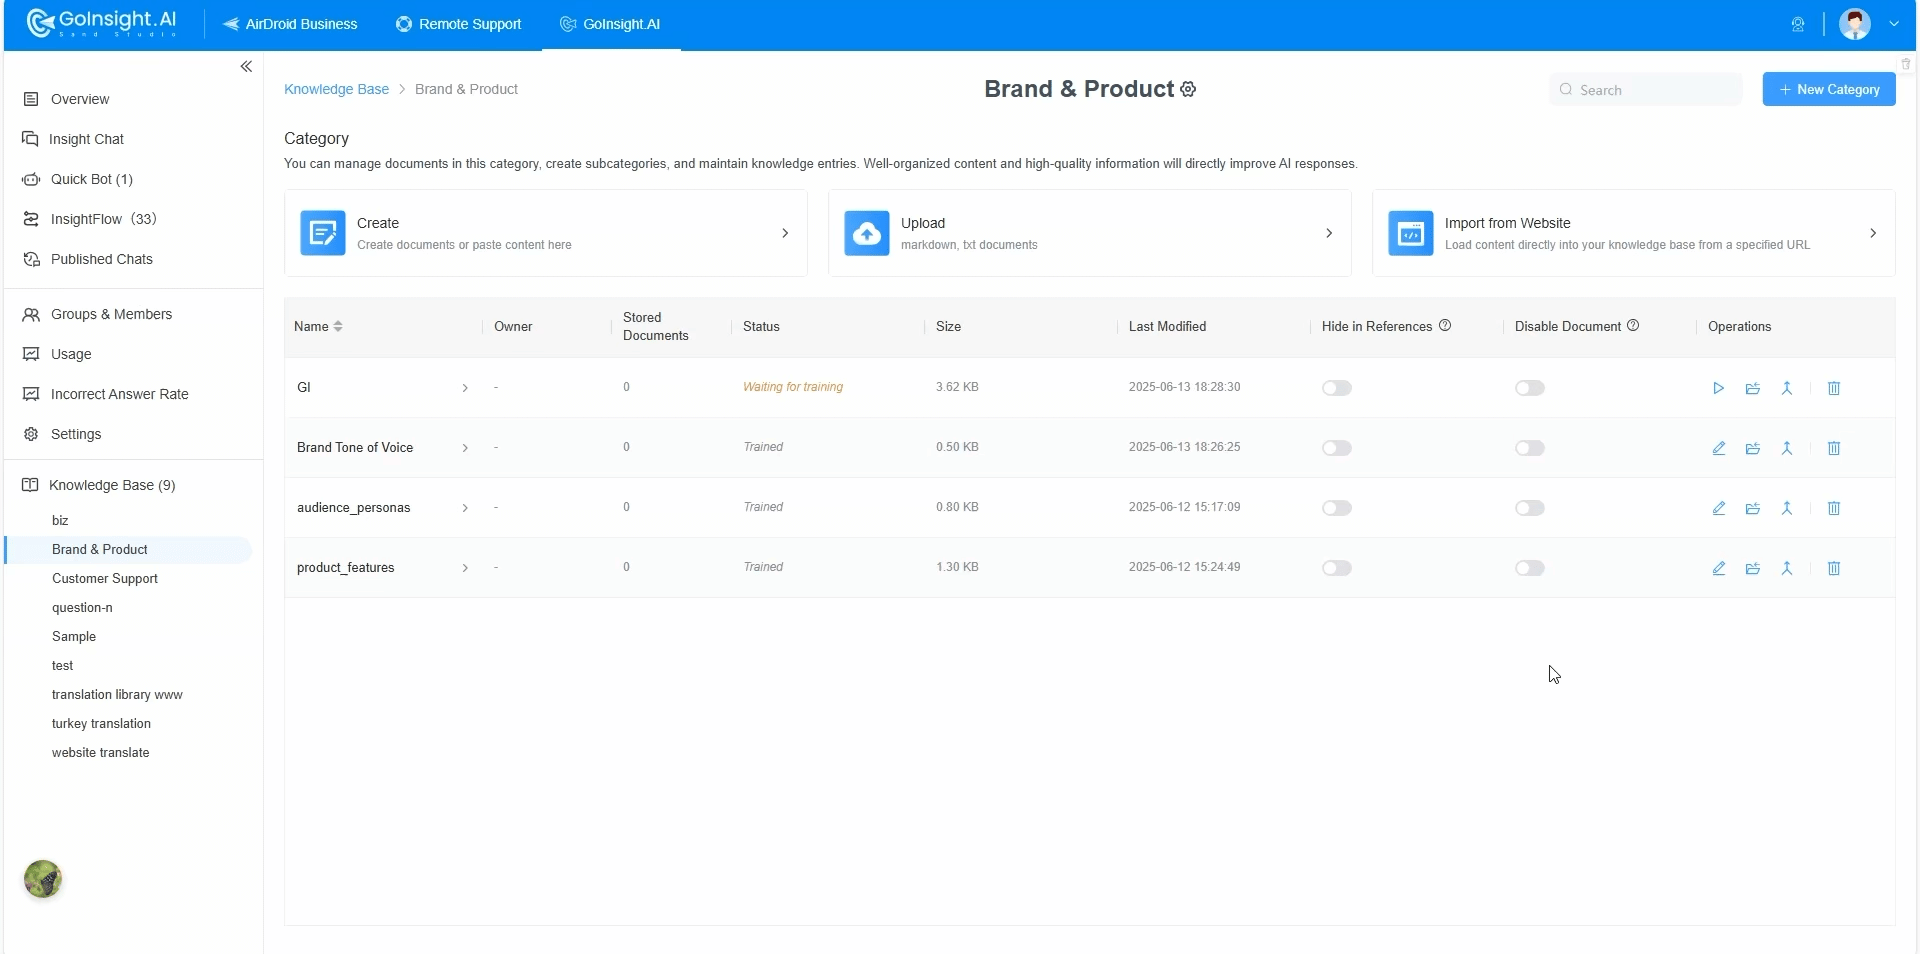This screenshot has height=954, width=1920.
Task: Click the user avatar in top bar
Action: point(1854,24)
